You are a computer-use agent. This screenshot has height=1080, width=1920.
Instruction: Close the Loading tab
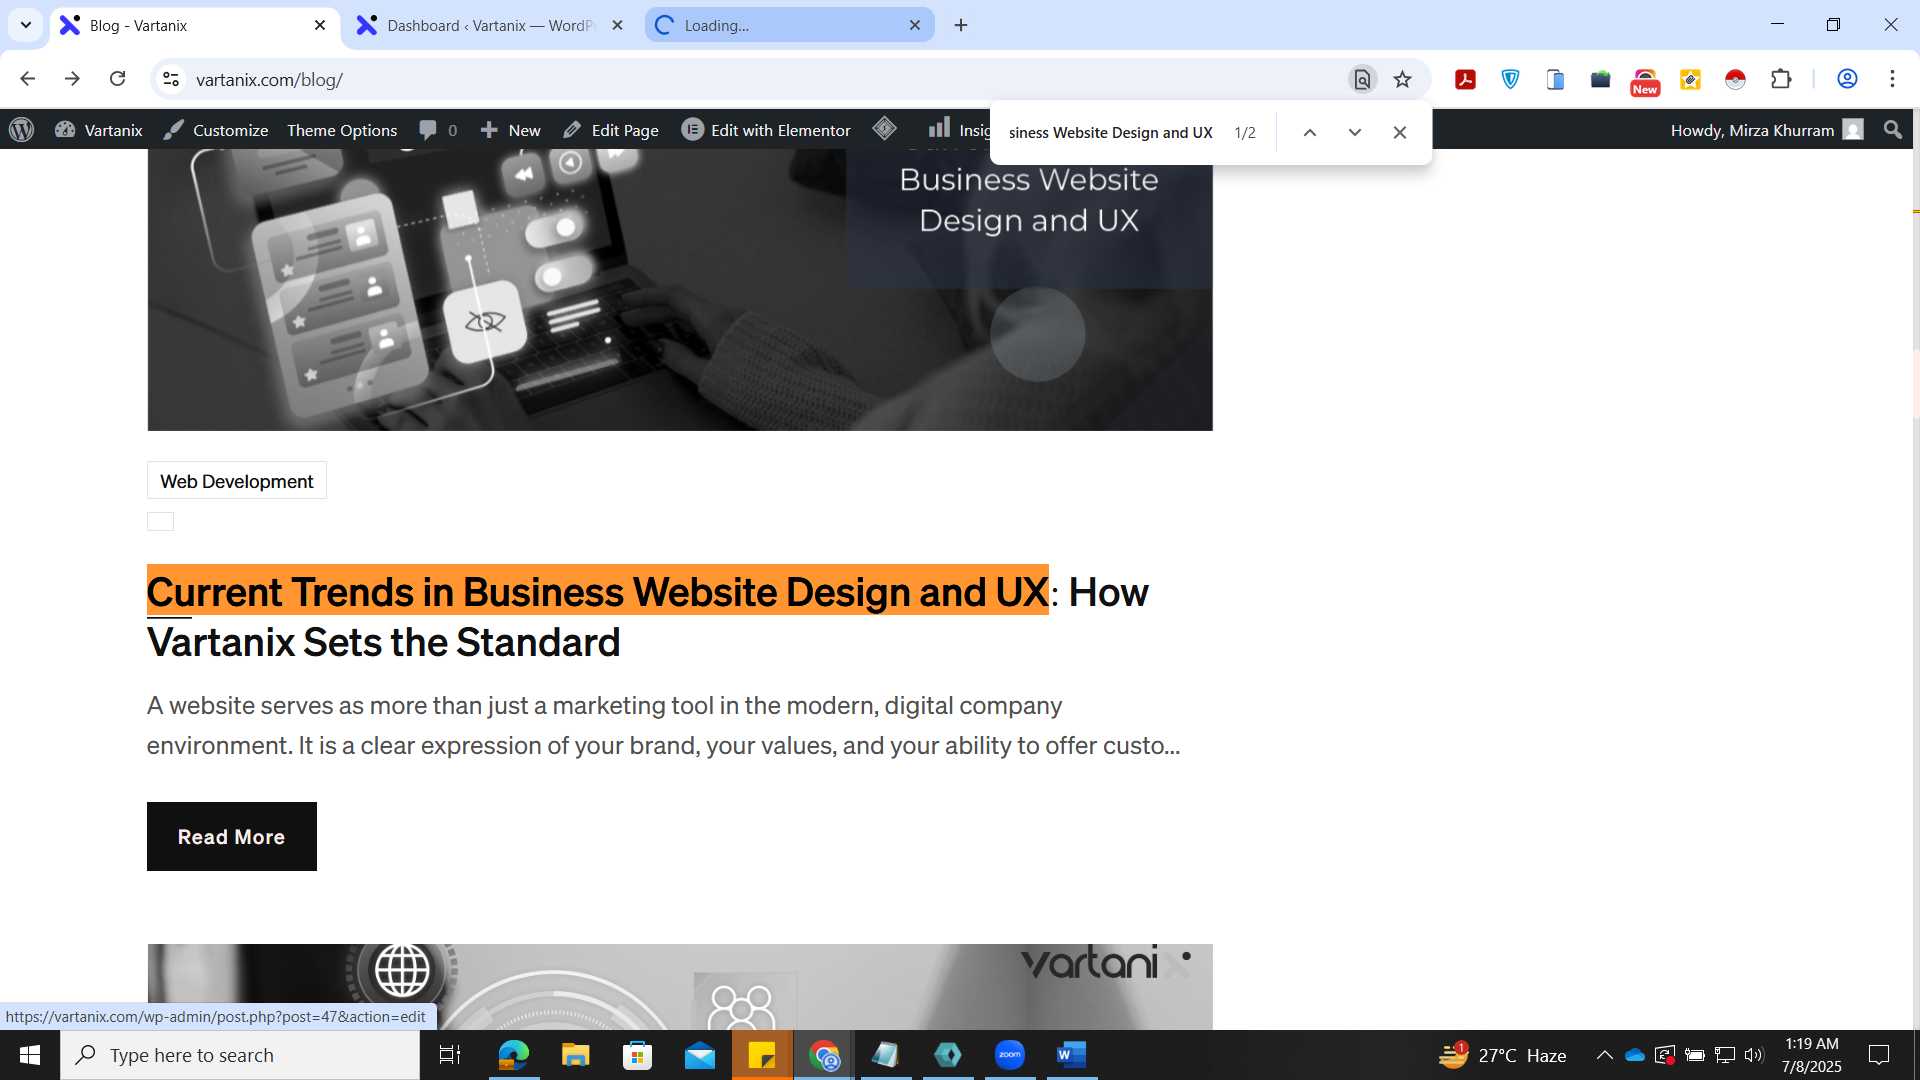914,25
